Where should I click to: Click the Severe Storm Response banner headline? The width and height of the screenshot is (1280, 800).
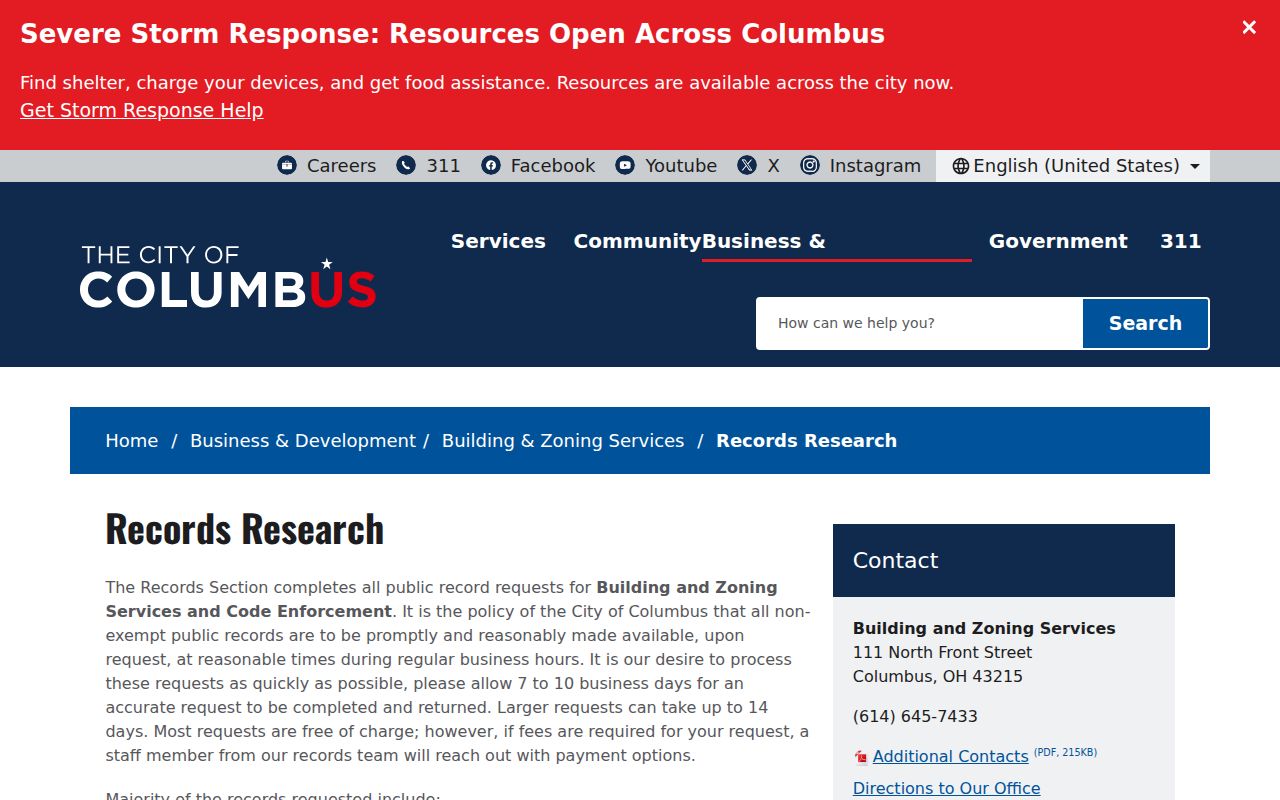click(x=452, y=34)
